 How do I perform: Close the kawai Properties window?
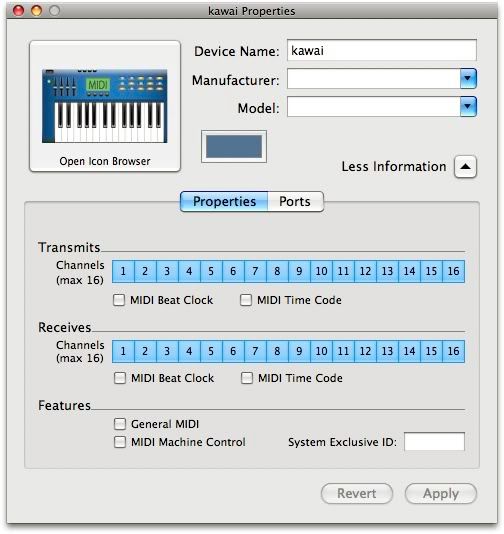pos(18,11)
